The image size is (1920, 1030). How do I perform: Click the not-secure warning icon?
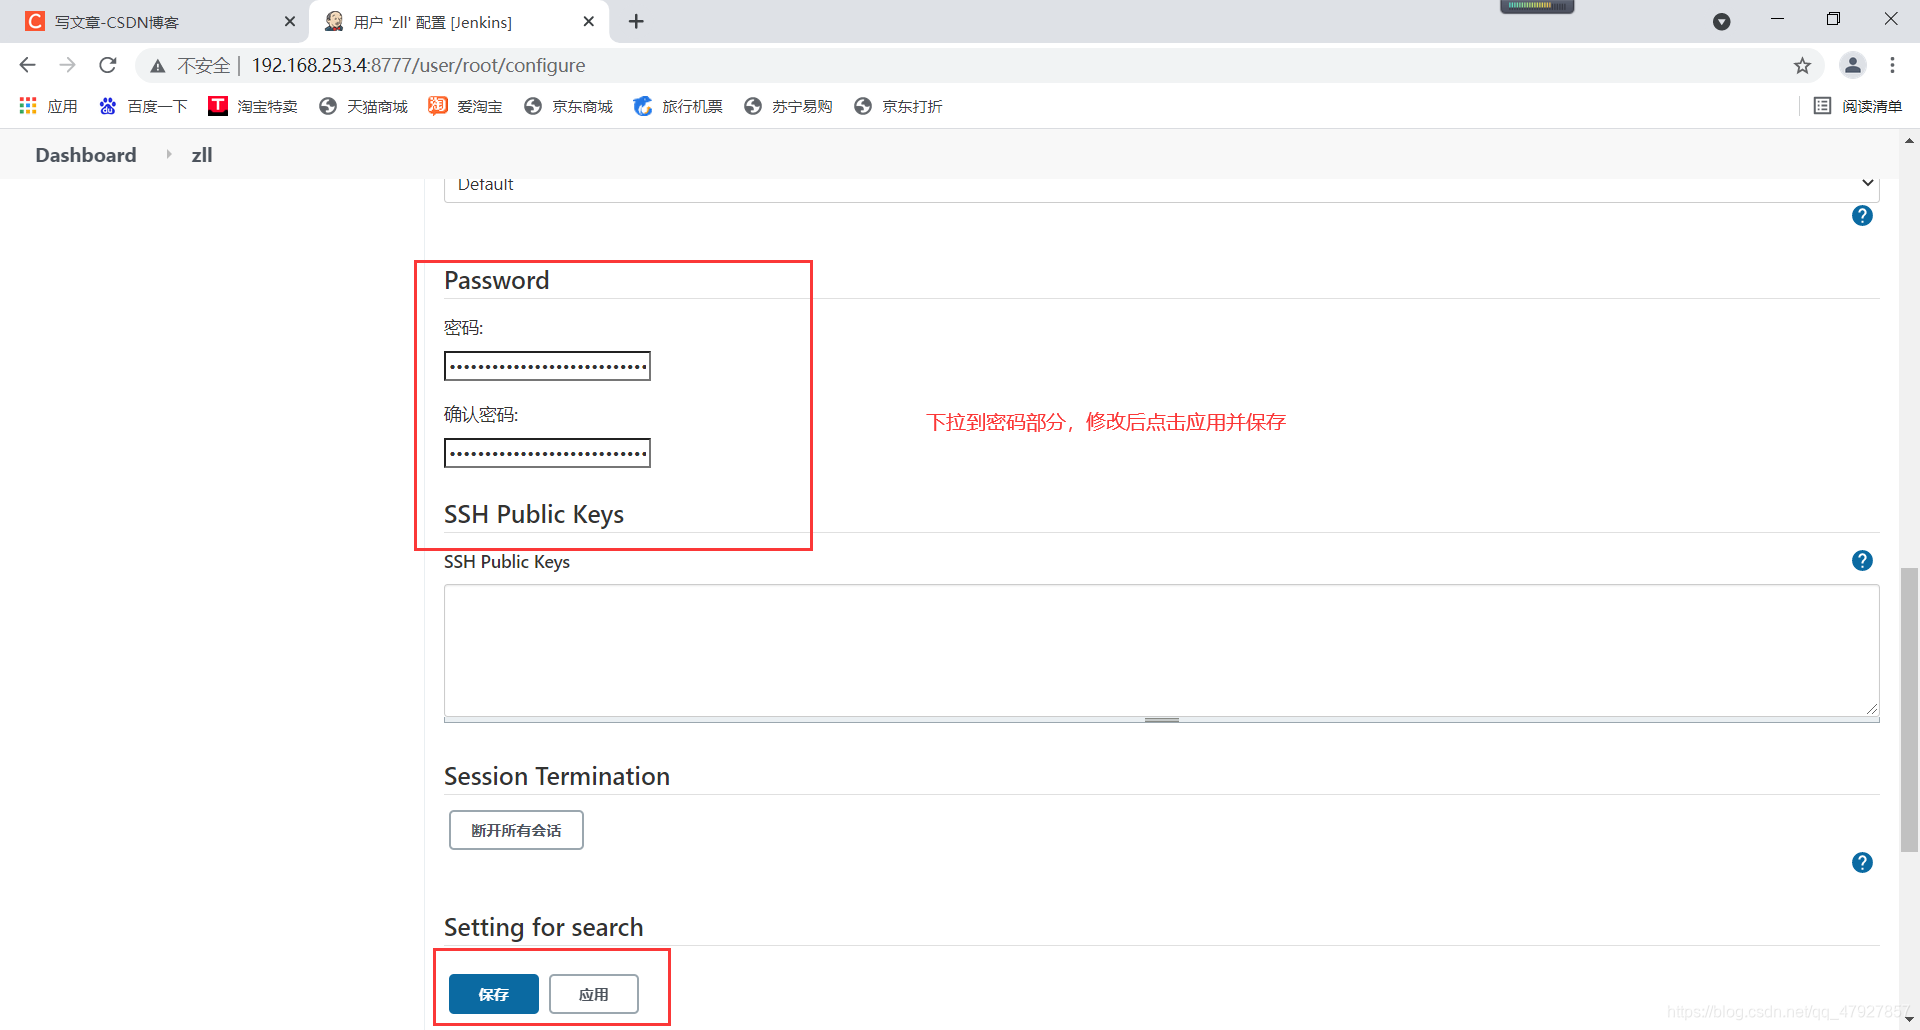(x=157, y=66)
